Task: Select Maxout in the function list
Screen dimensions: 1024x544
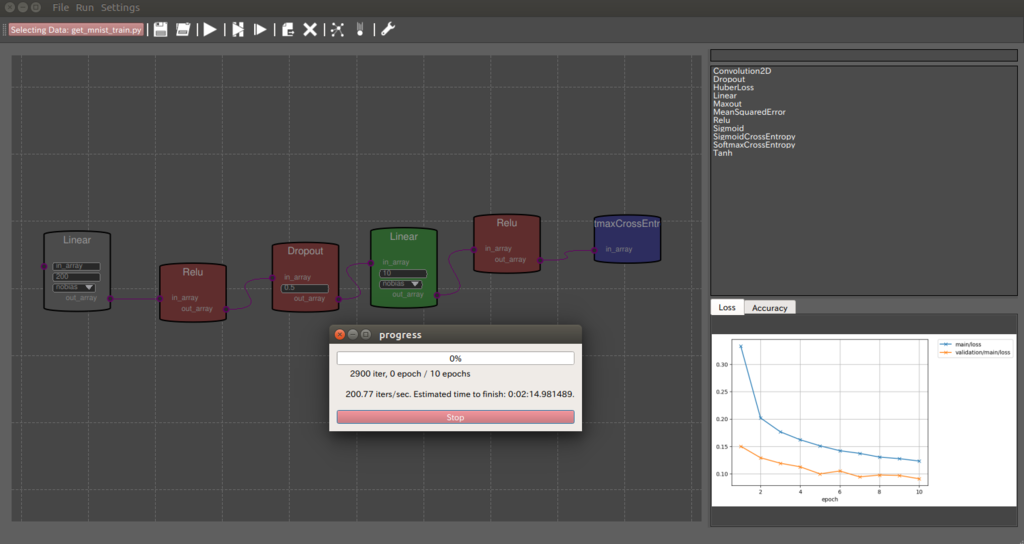Action: [x=727, y=104]
